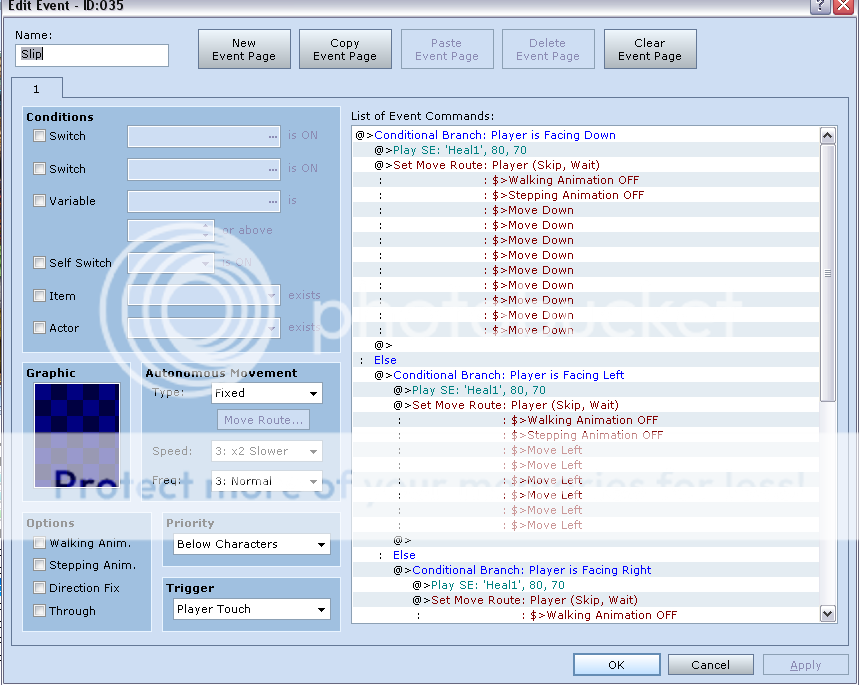Click the Help question mark icon in title bar
This screenshot has height=685, width=859.
pos(818,6)
